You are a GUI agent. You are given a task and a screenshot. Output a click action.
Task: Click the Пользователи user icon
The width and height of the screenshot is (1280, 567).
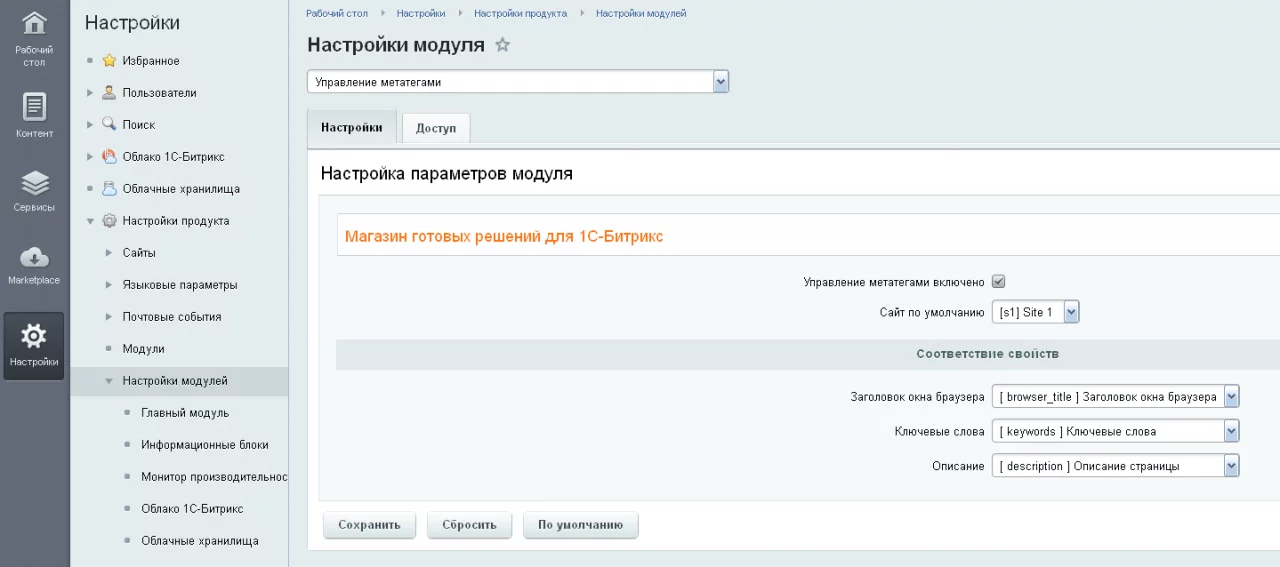(x=110, y=93)
